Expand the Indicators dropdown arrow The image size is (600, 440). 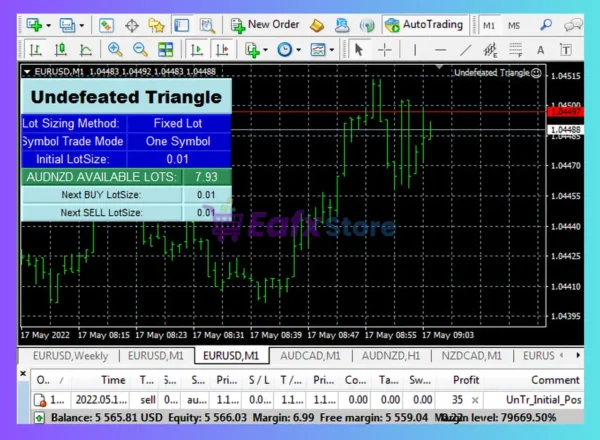coord(265,50)
